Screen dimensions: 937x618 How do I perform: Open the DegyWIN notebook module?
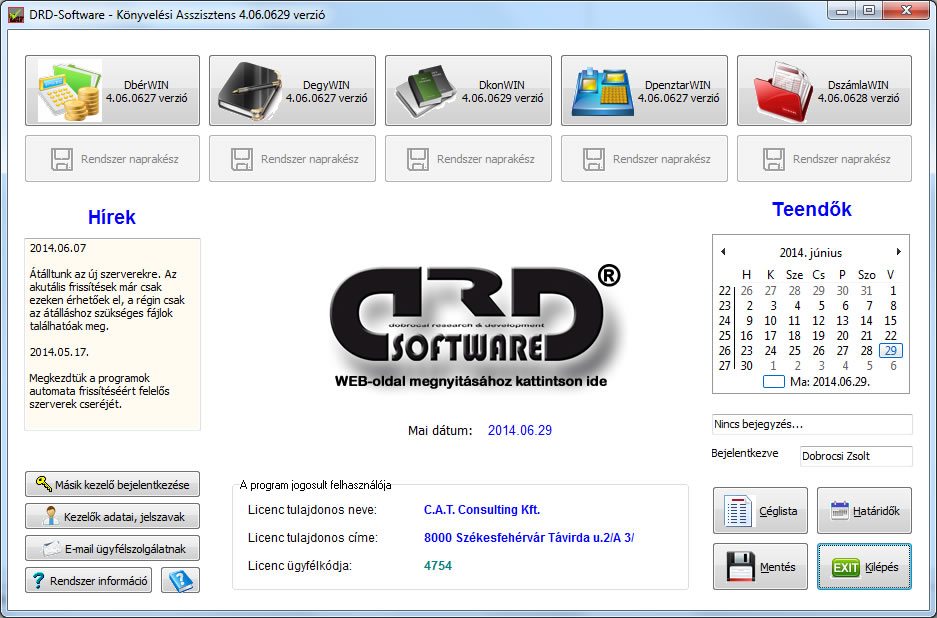pos(292,91)
